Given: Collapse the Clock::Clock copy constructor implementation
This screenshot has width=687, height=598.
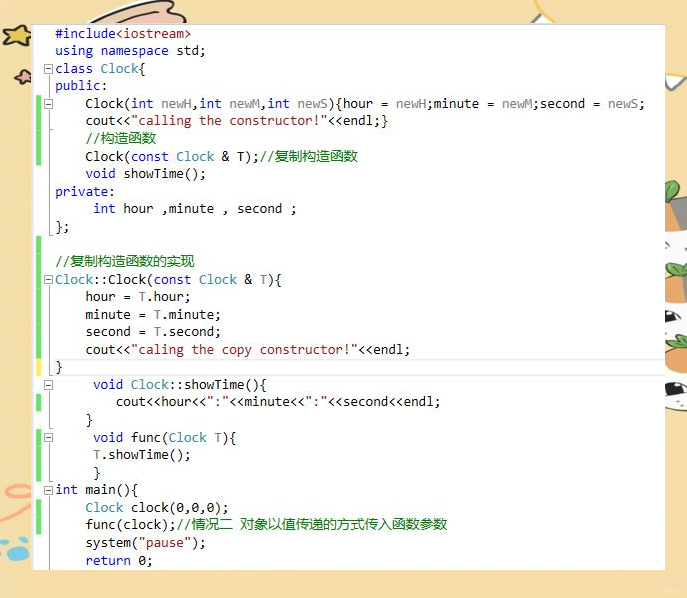Looking at the screenshot, I should coord(49,280).
